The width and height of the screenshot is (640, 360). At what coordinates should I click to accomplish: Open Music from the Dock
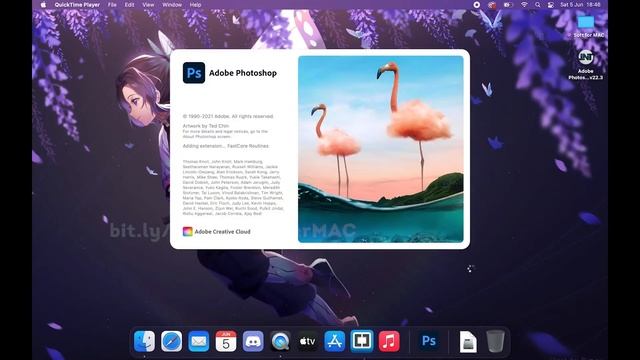tap(389, 341)
